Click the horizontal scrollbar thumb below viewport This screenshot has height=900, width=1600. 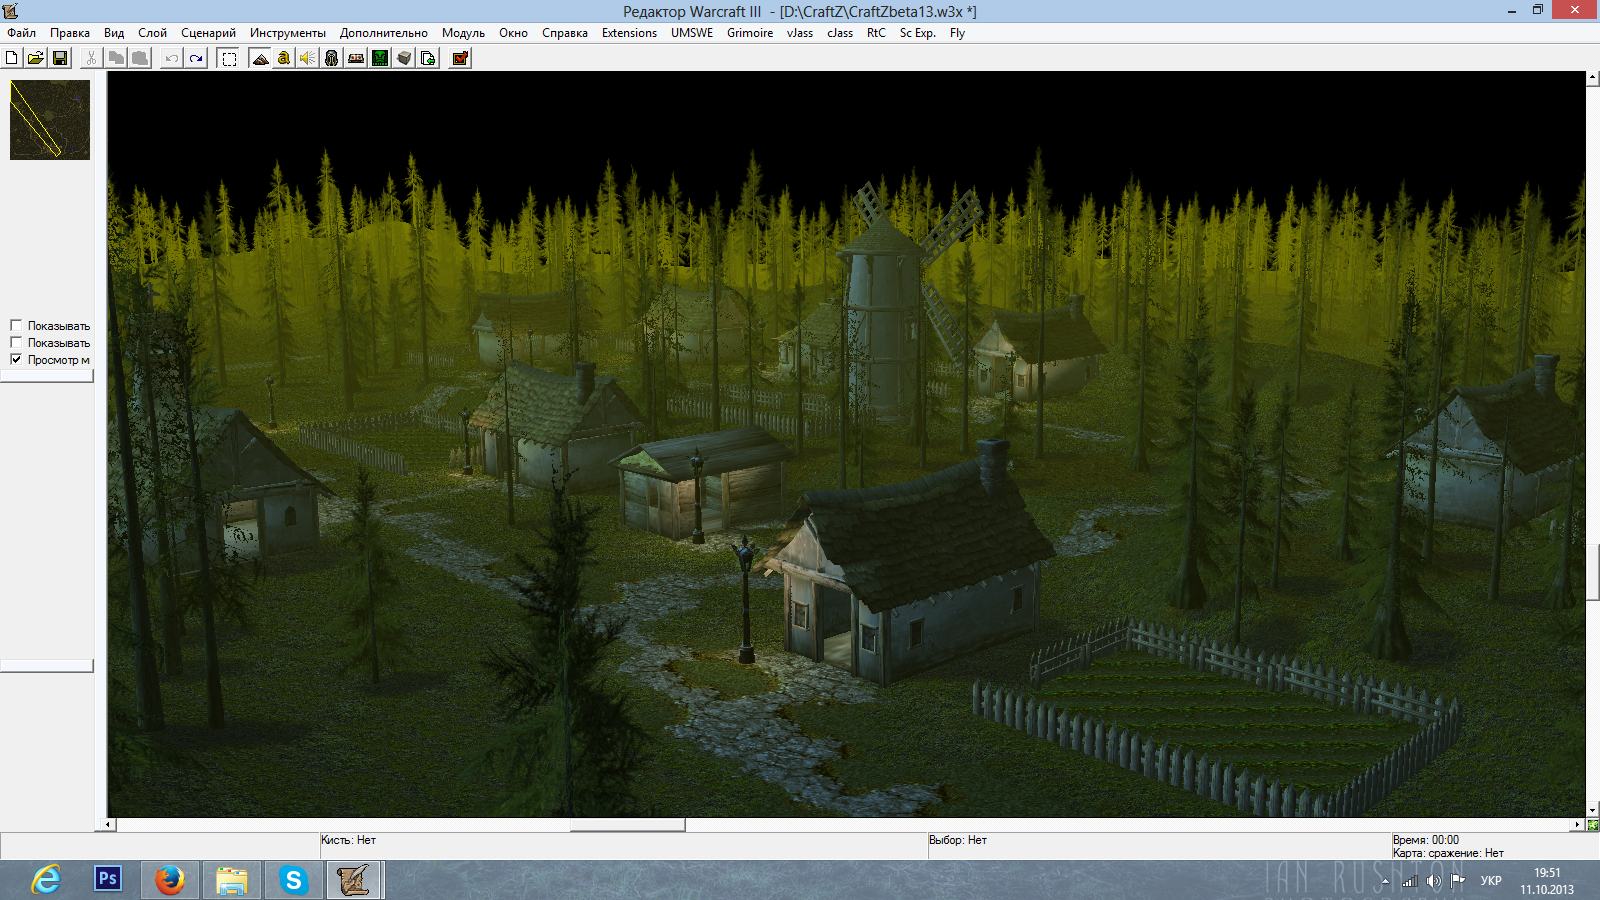coord(627,825)
